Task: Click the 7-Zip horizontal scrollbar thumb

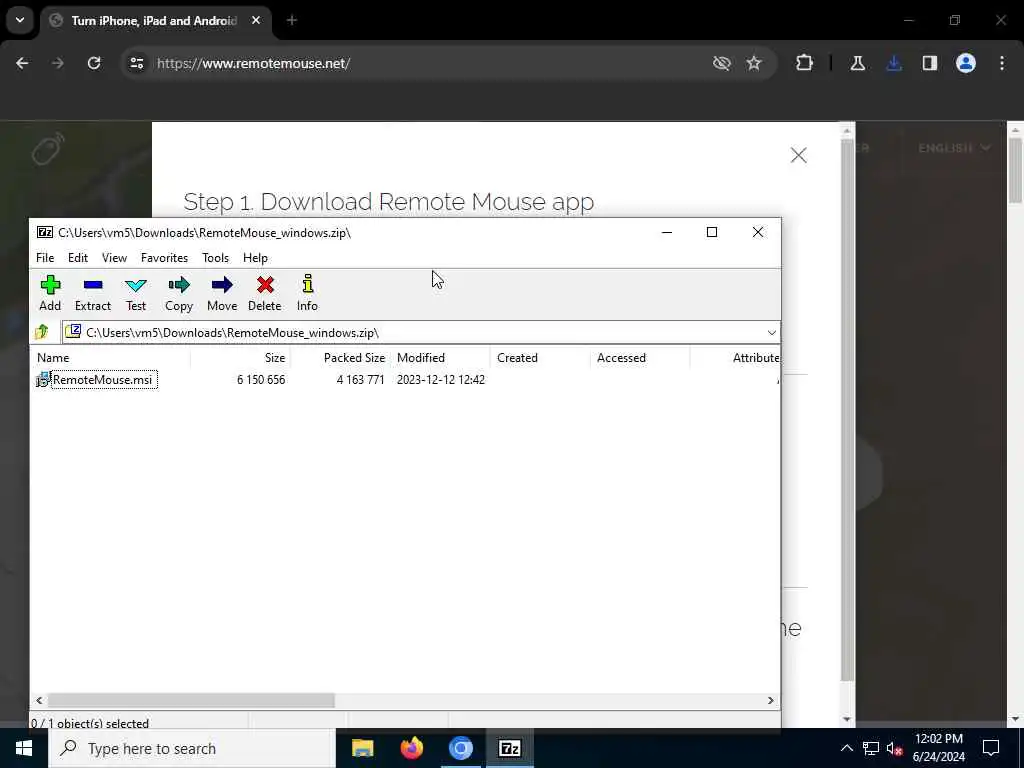Action: [191, 700]
